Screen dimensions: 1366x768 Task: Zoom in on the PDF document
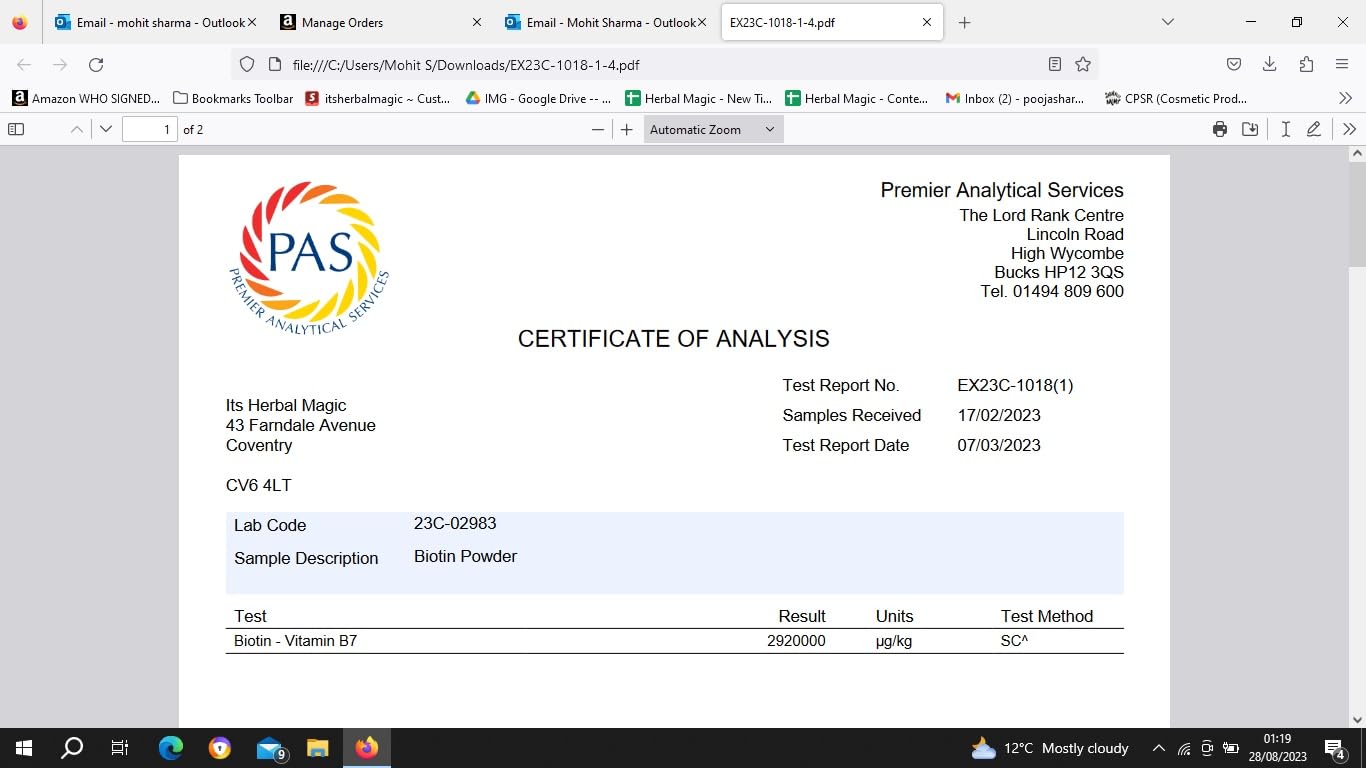click(627, 129)
